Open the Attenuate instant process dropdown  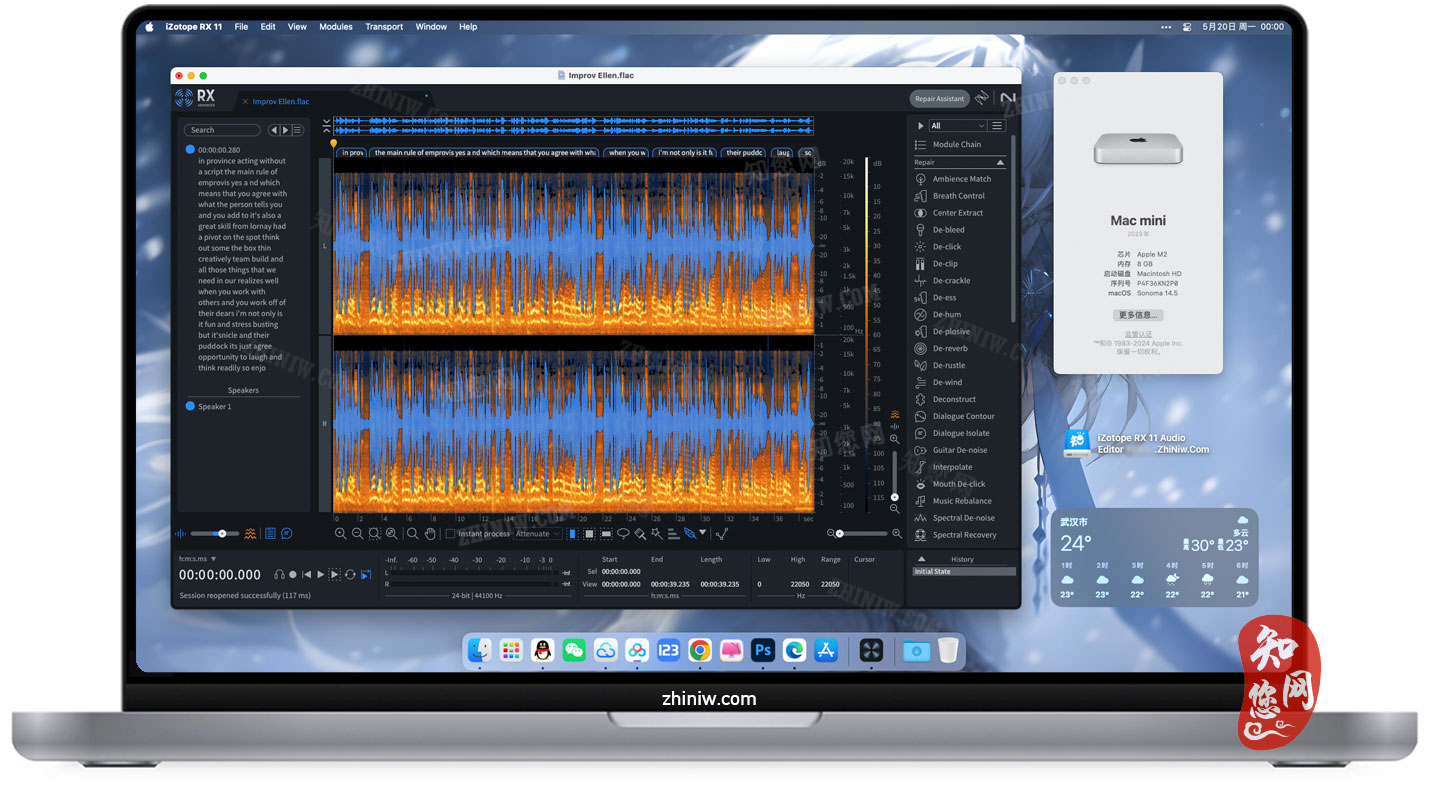tap(538, 534)
